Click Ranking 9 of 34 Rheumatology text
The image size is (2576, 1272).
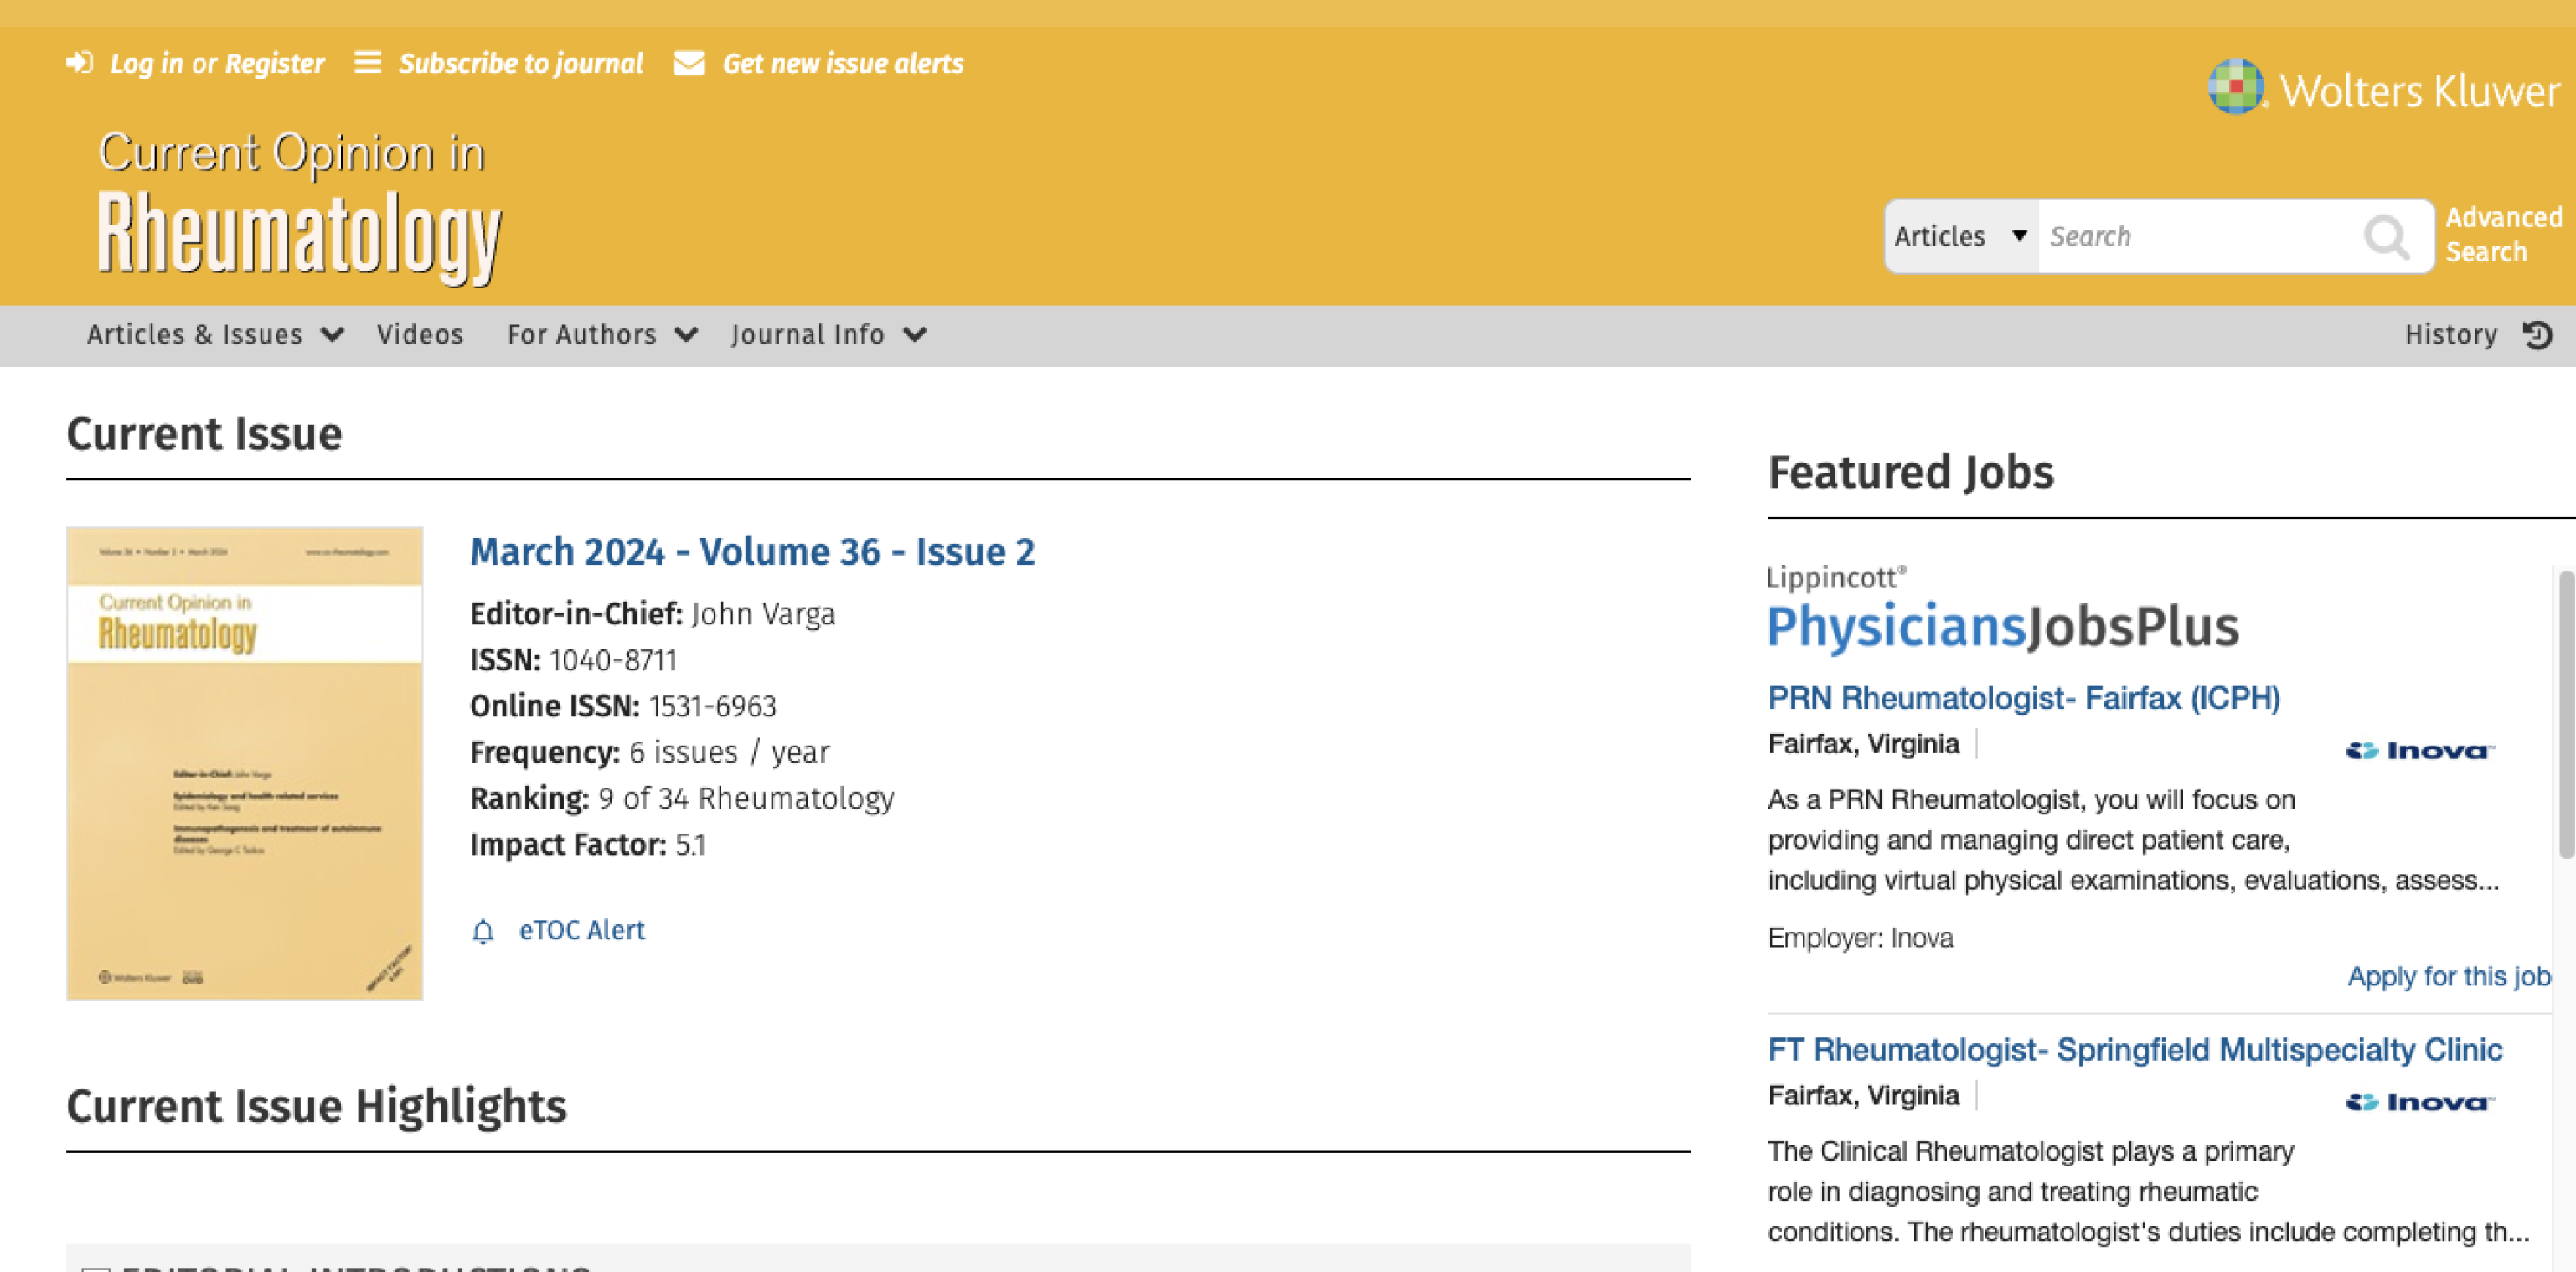click(682, 798)
